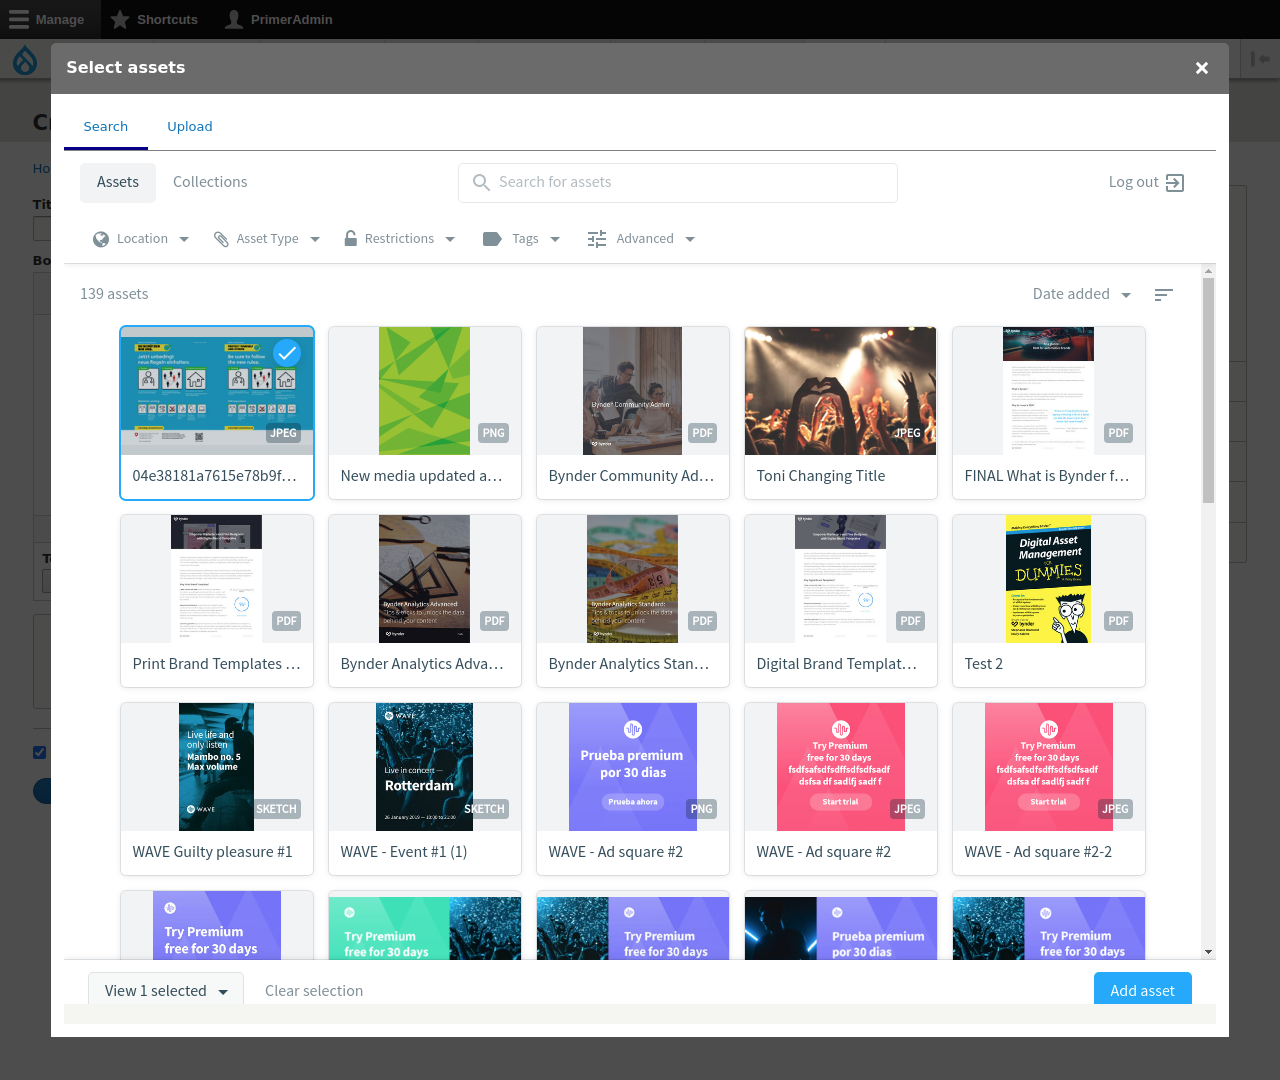This screenshot has width=1280, height=1080.
Task: Click the Shortcuts star icon
Action: 120,19
